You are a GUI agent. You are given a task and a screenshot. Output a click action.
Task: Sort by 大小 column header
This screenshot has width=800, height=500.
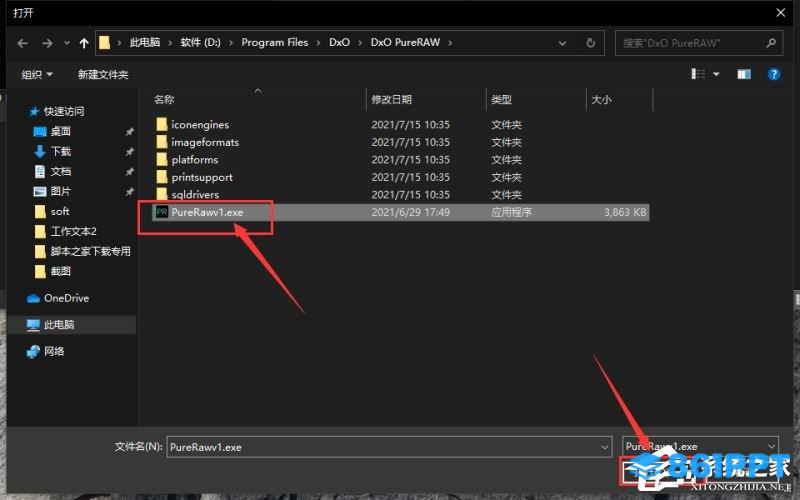(601, 99)
